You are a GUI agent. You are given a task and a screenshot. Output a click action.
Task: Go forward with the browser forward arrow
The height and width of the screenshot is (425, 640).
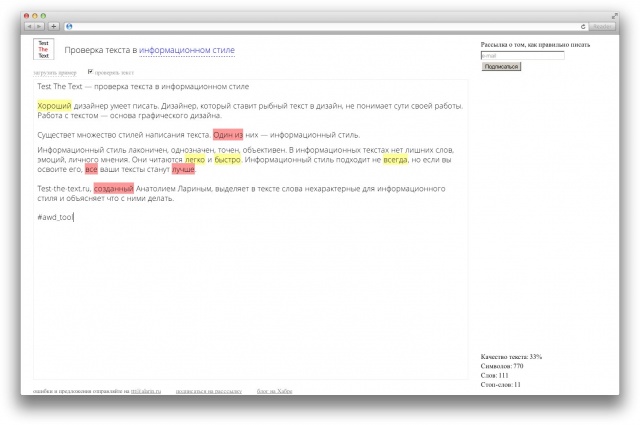click(39, 27)
